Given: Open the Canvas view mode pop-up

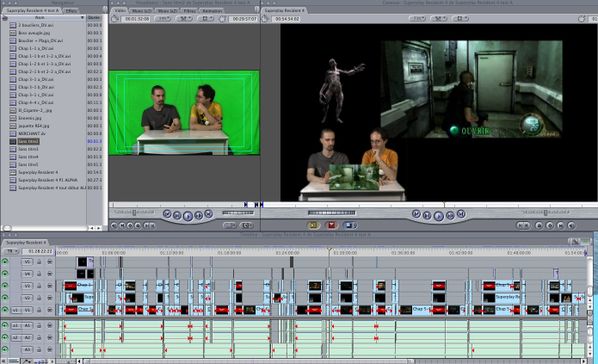Looking at the screenshot, I should point(460,18).
